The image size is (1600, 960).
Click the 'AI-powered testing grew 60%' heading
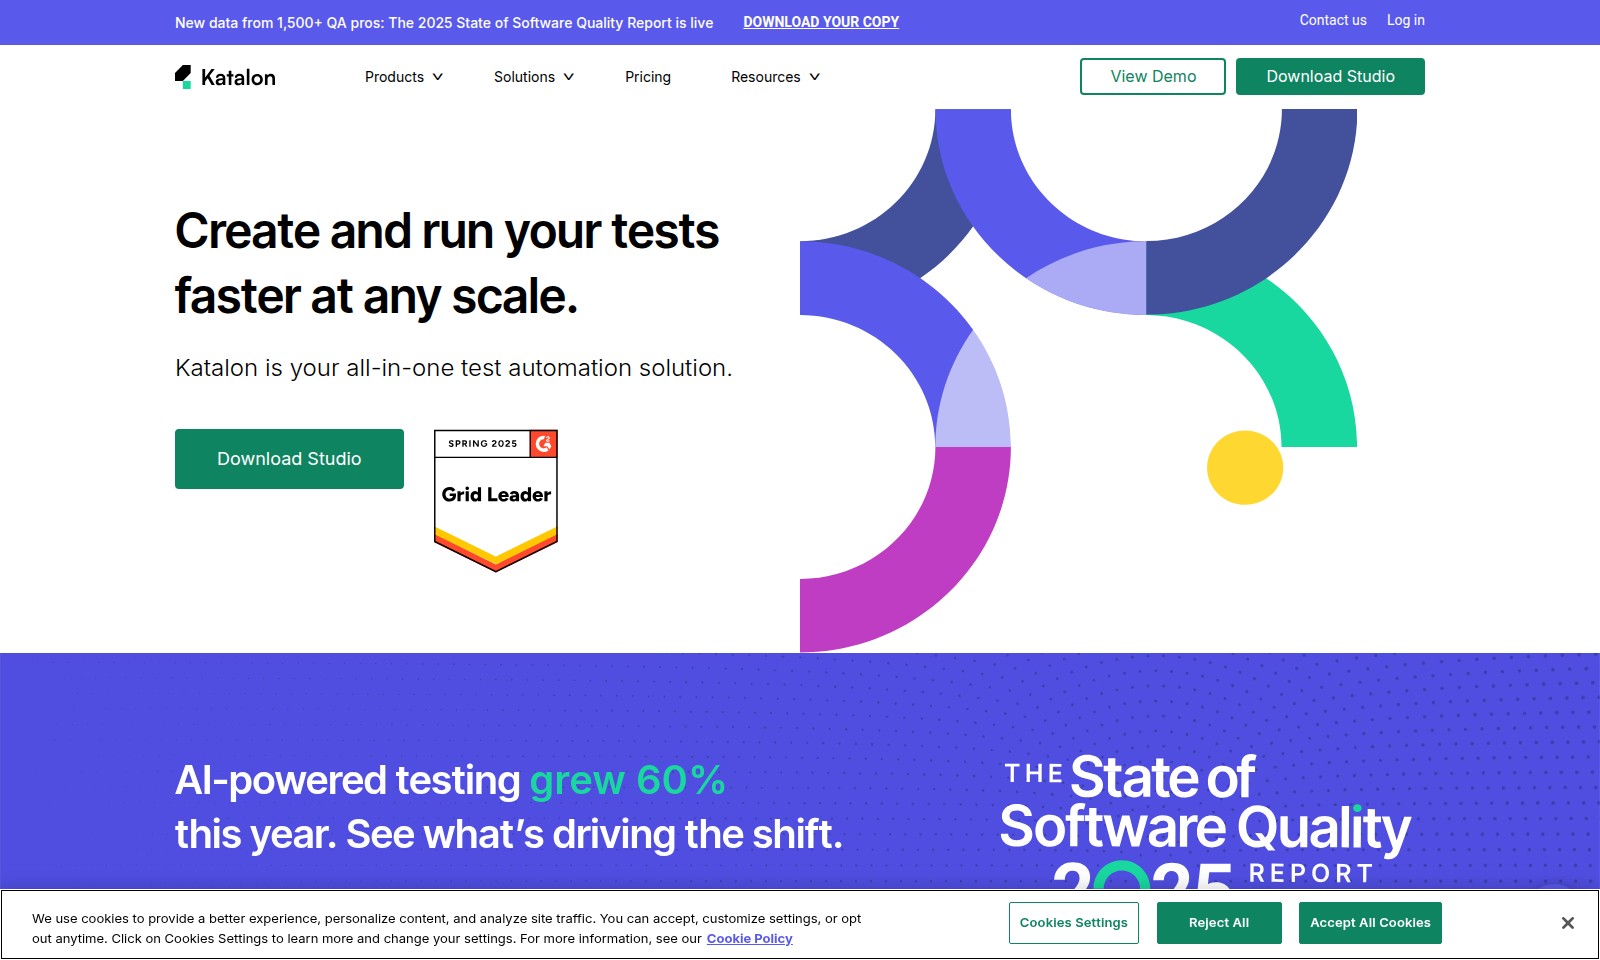point(450,780)
